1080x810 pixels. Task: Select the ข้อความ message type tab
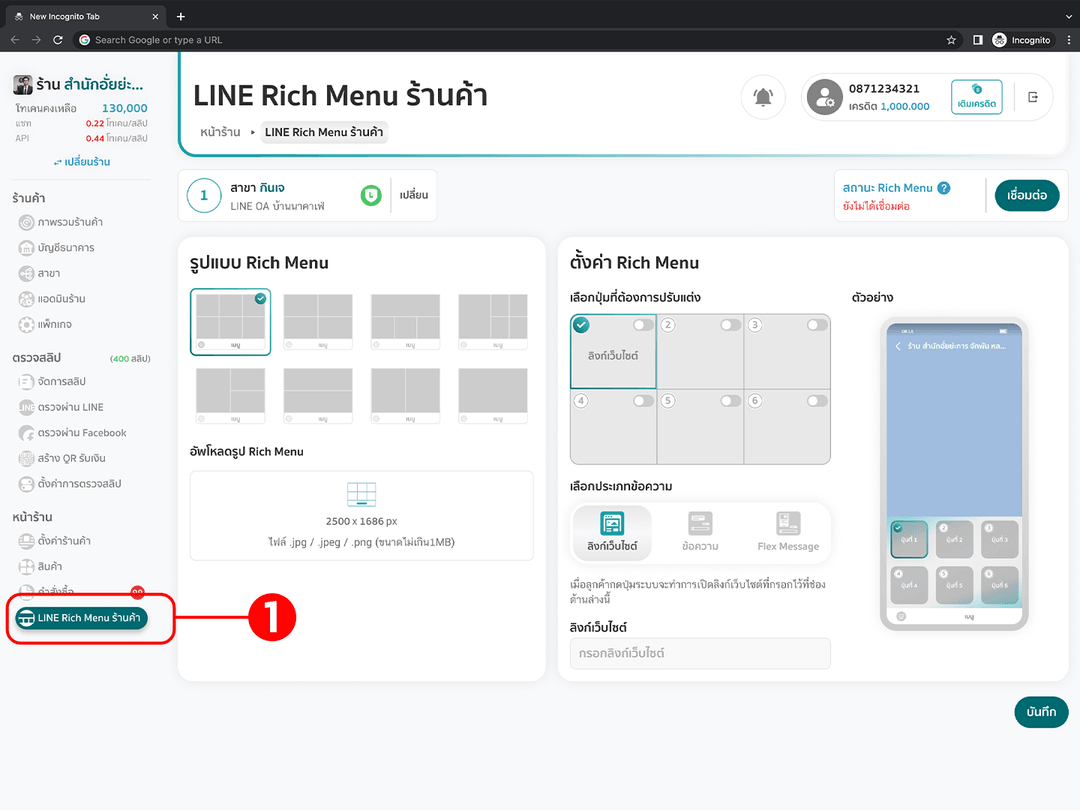pyautogui.click(x=700, y=532)
